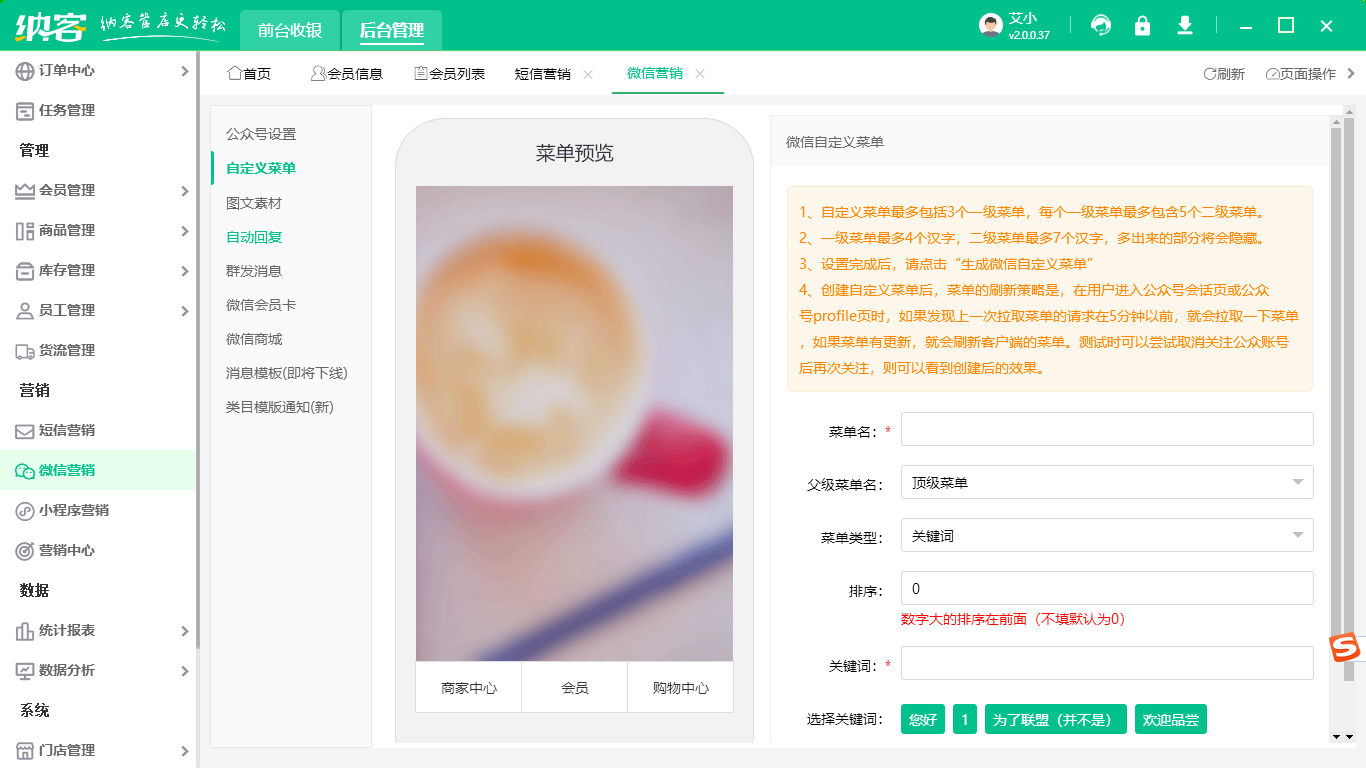Click the Sogou input method icon

[1345, 648]
